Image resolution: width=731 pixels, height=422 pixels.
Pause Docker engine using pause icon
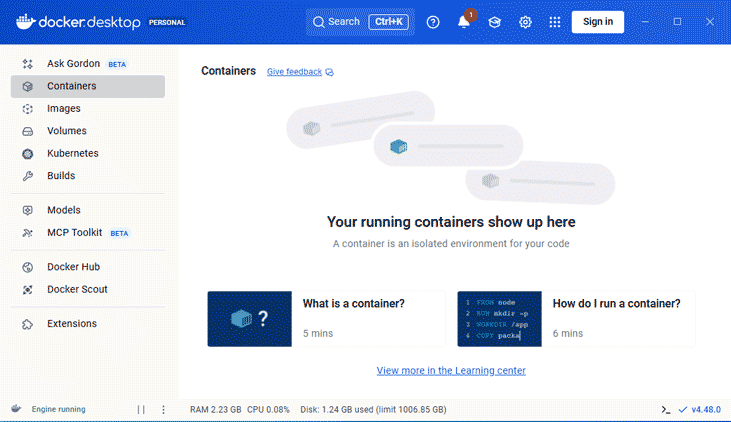[x=141, y=410]
